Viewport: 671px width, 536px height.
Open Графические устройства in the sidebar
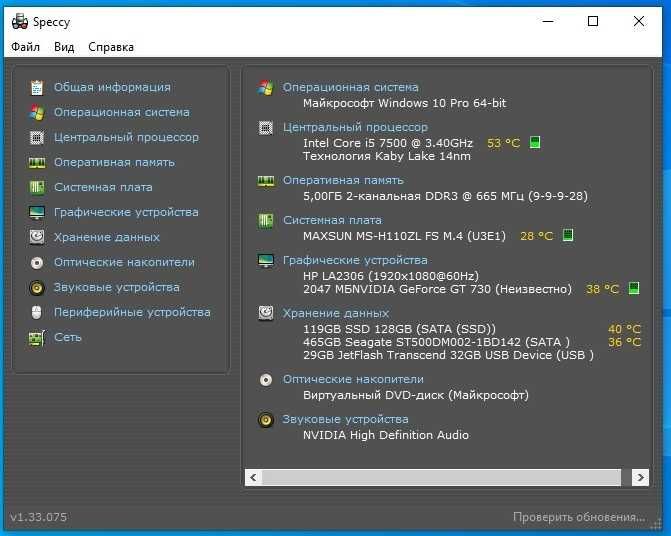pyautogui.click(x=126, y=212)
